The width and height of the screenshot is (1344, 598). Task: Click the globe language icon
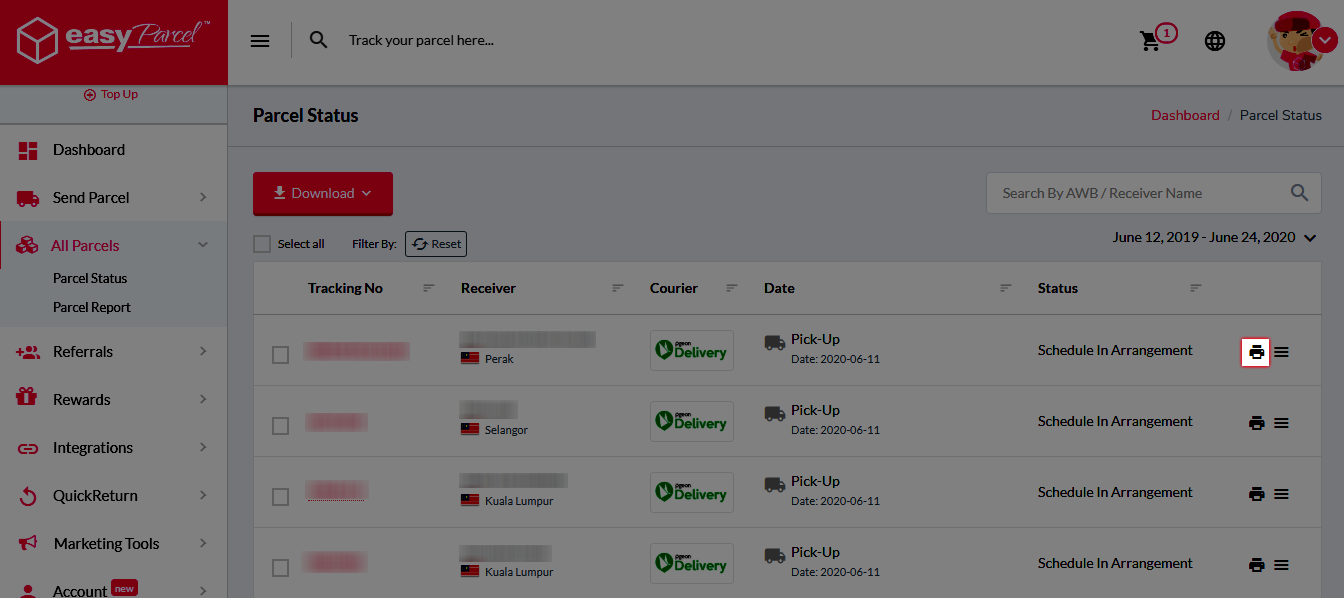[x=1215, y=41]
